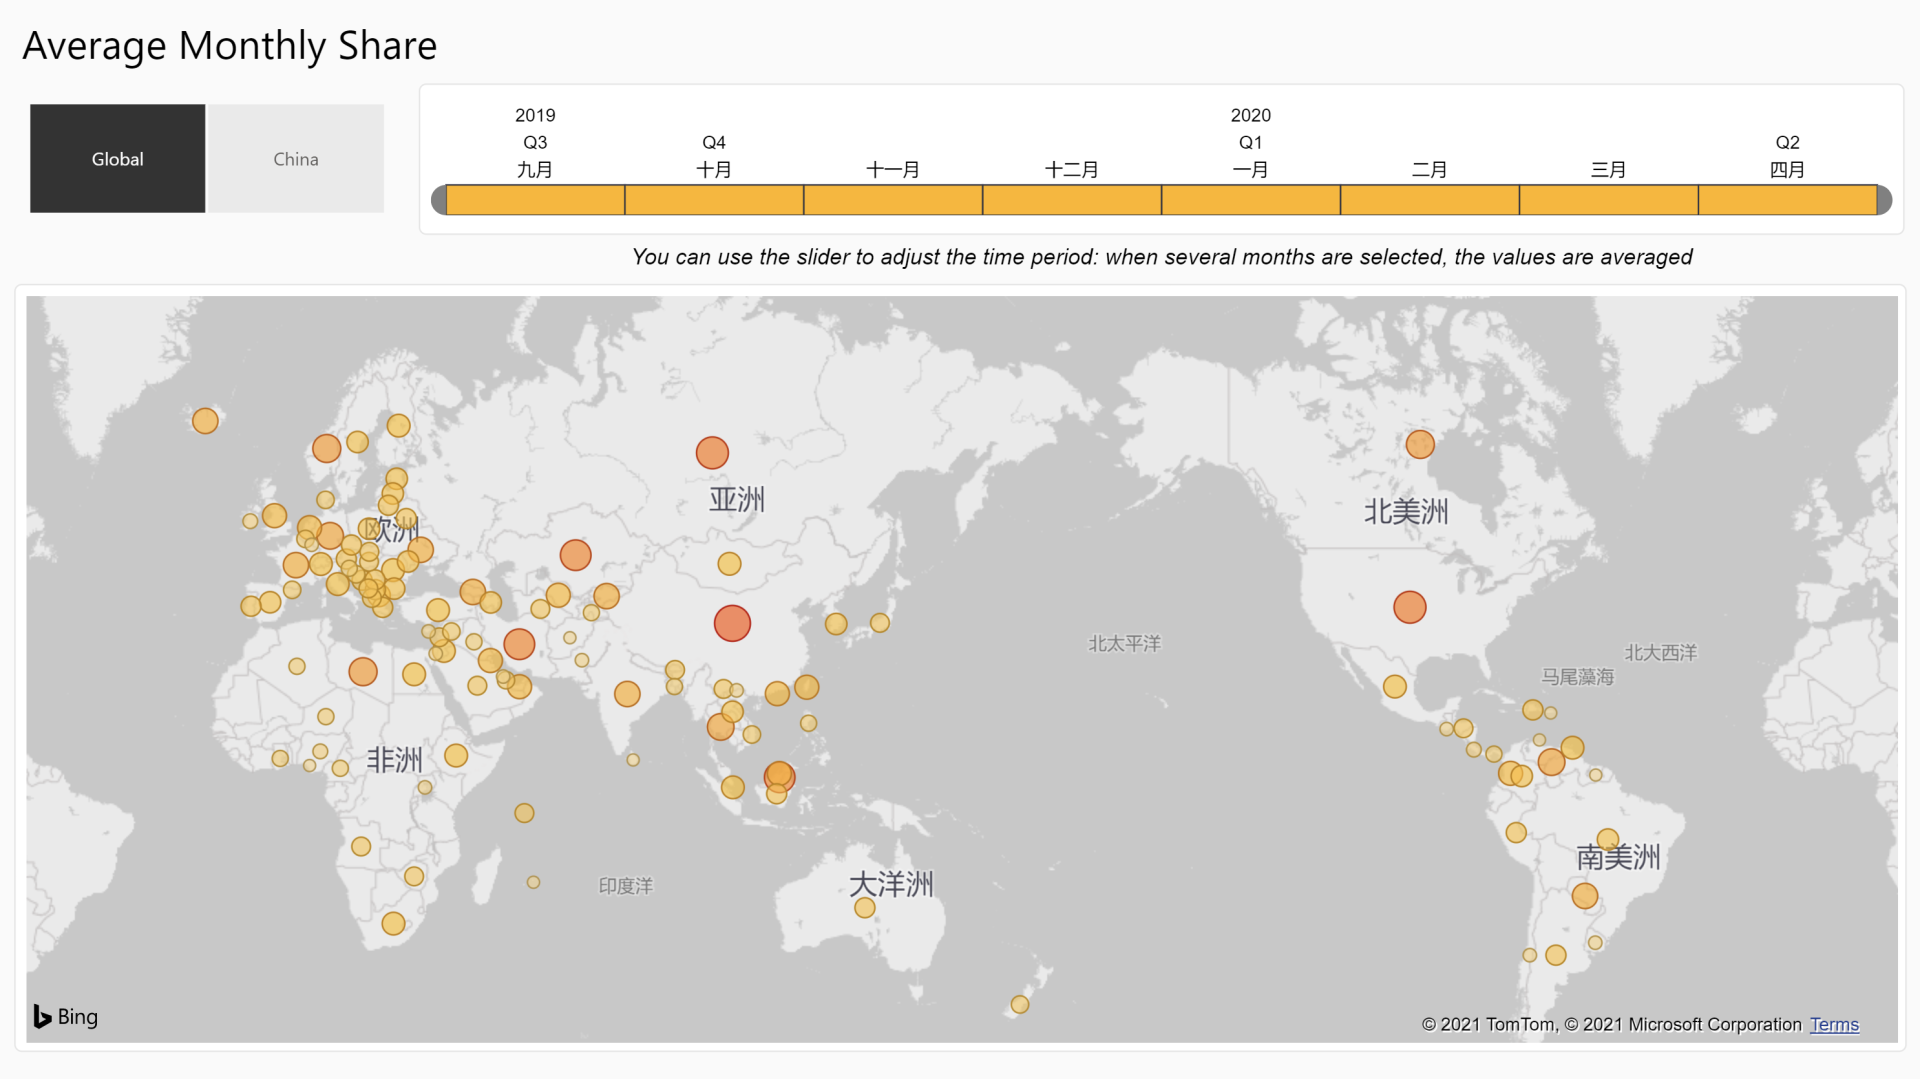
Task: Click the bubble over Russia above 亚洲
Action: pyautogui.click(x=712, y=453)
